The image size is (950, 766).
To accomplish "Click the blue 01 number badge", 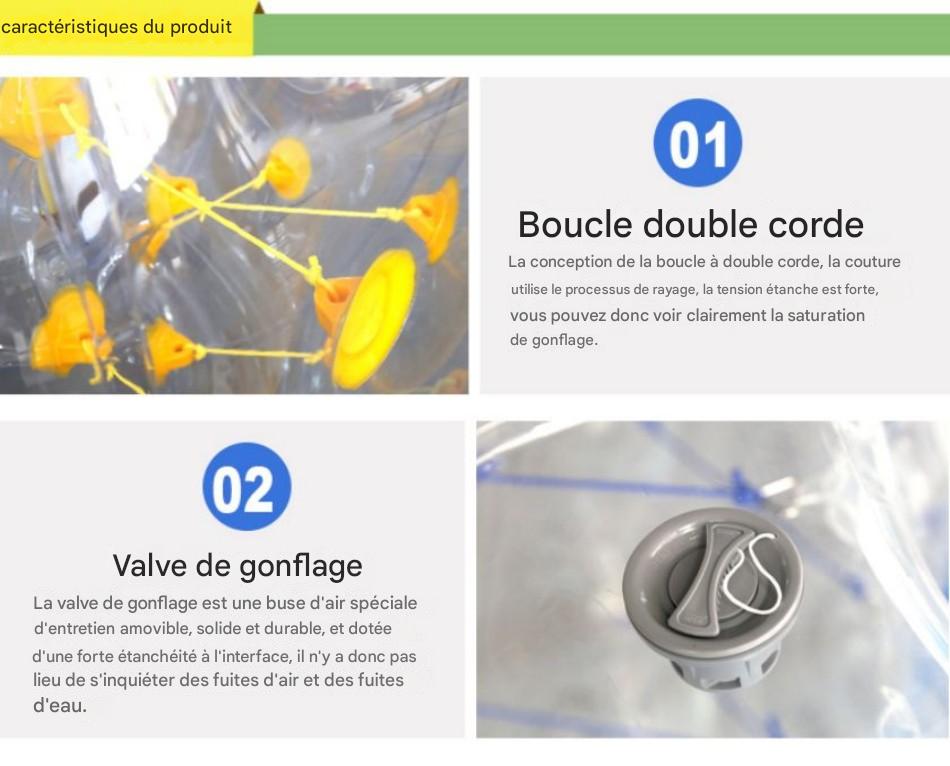I will 697,142.
